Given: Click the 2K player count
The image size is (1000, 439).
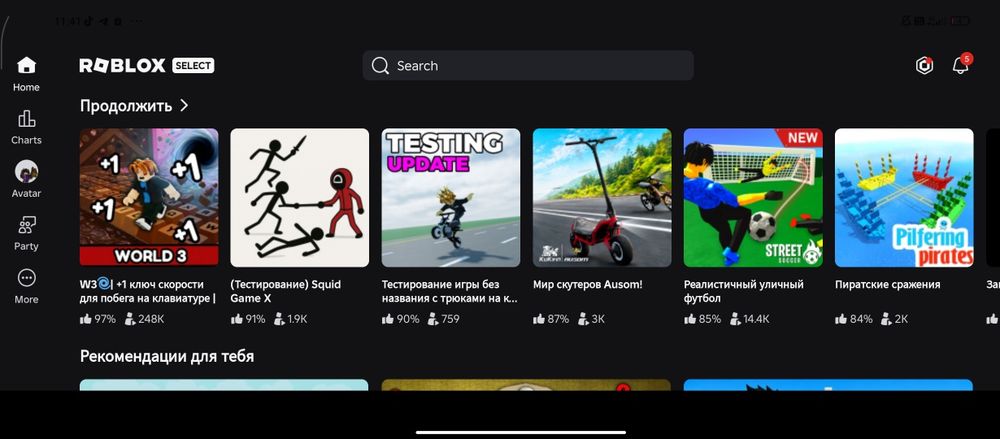Looking at the screenshot, I should point(894,319).
